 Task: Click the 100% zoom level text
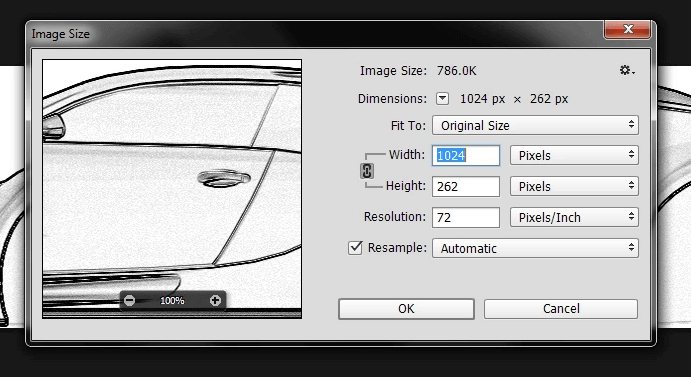(172, 301)
